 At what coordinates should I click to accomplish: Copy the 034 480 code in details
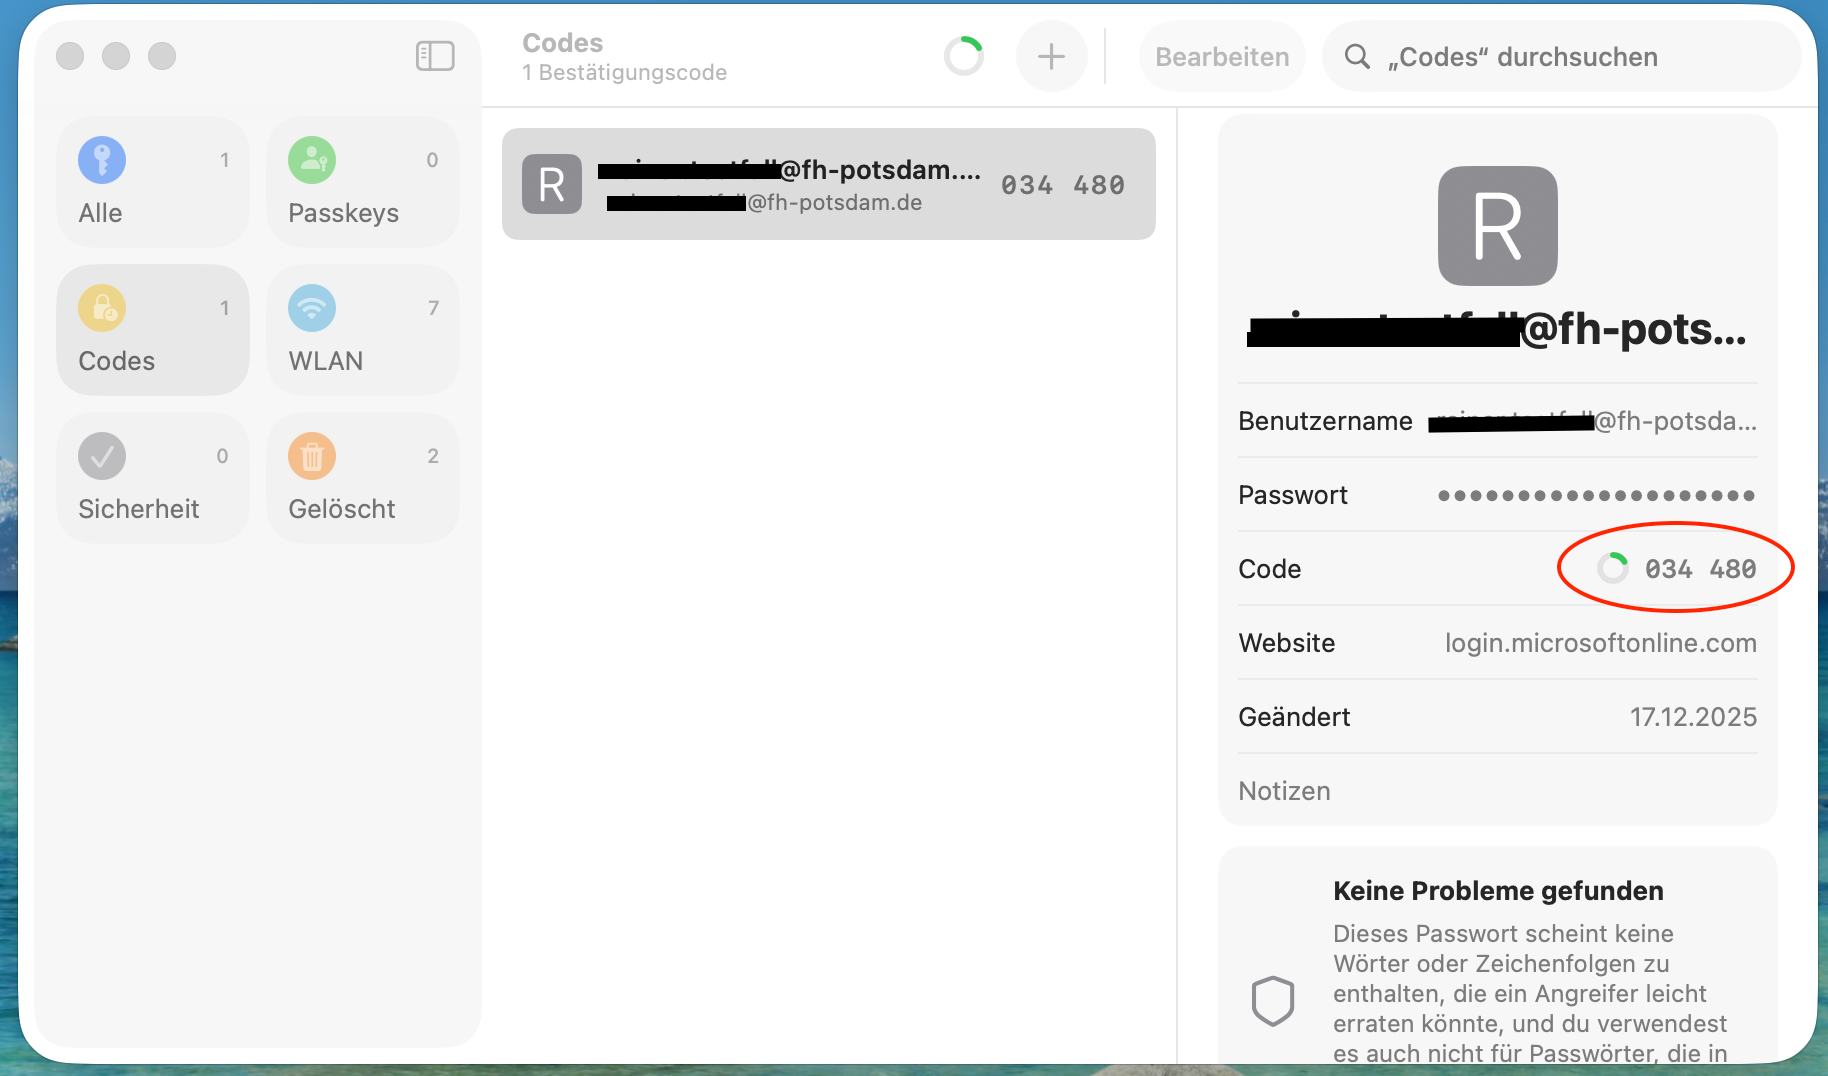(1699, 569)
